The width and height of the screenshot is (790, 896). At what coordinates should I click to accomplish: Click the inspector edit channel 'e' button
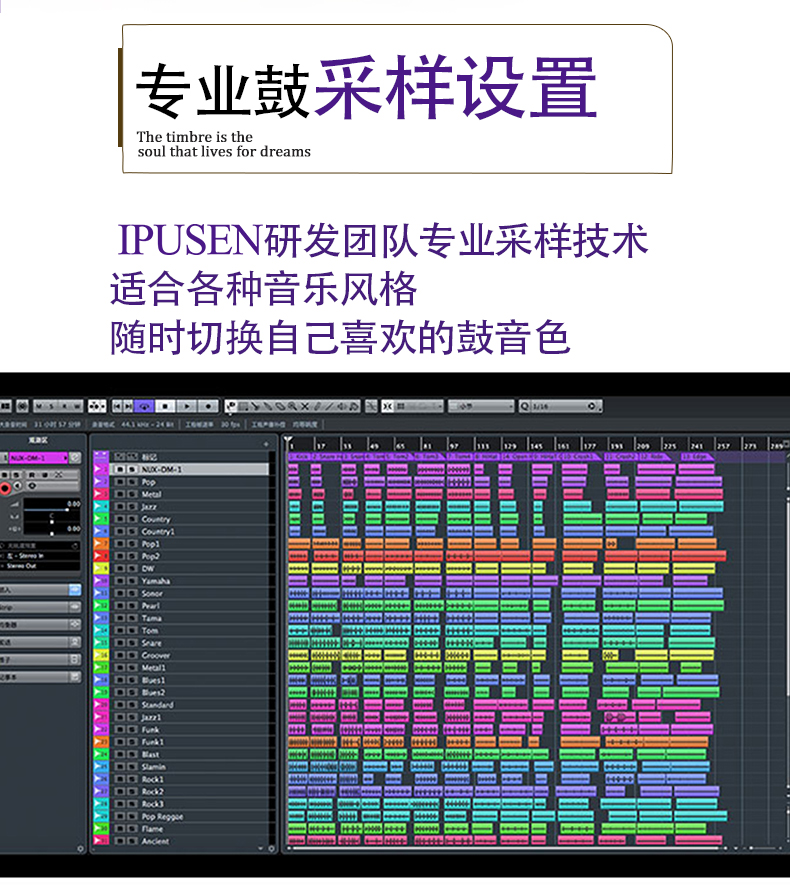tap(75, 458)
